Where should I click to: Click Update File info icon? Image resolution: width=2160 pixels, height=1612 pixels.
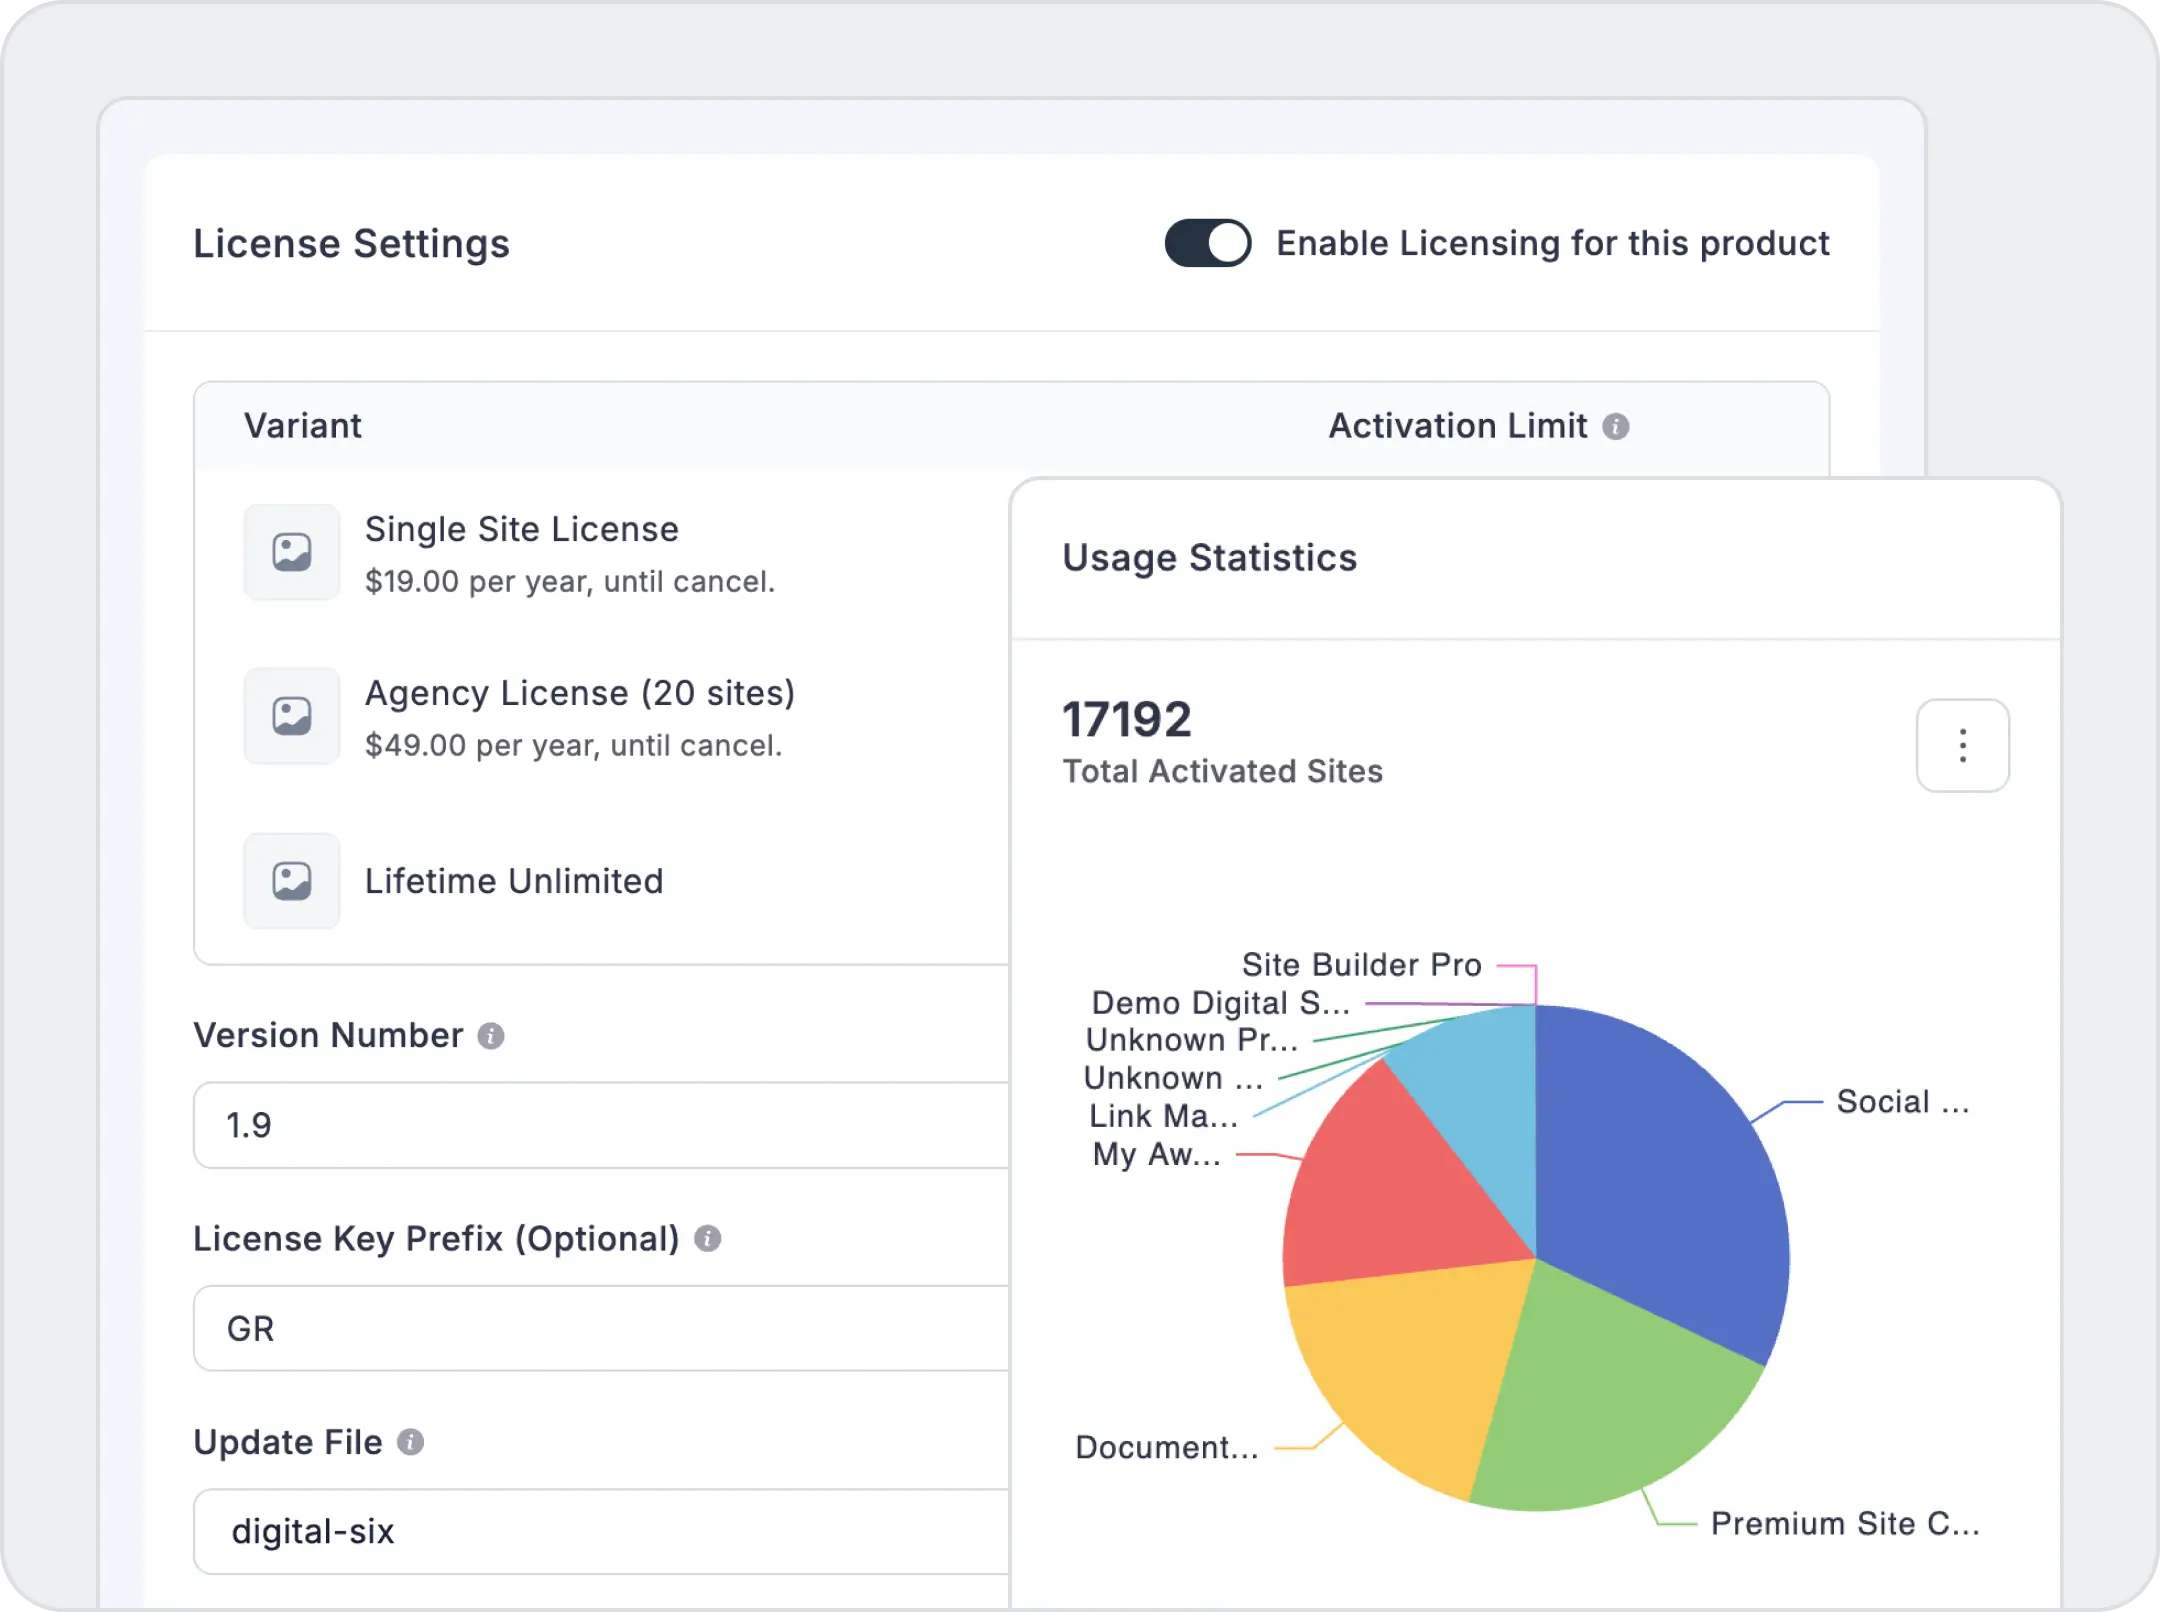pos(410,1442)
